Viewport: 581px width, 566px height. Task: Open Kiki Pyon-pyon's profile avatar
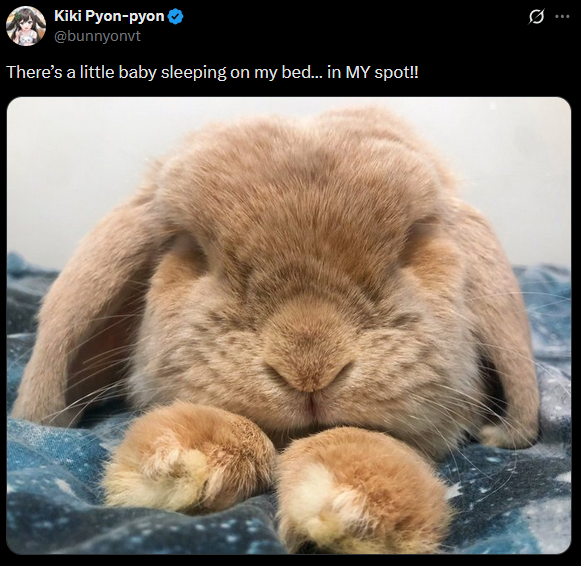26,26
